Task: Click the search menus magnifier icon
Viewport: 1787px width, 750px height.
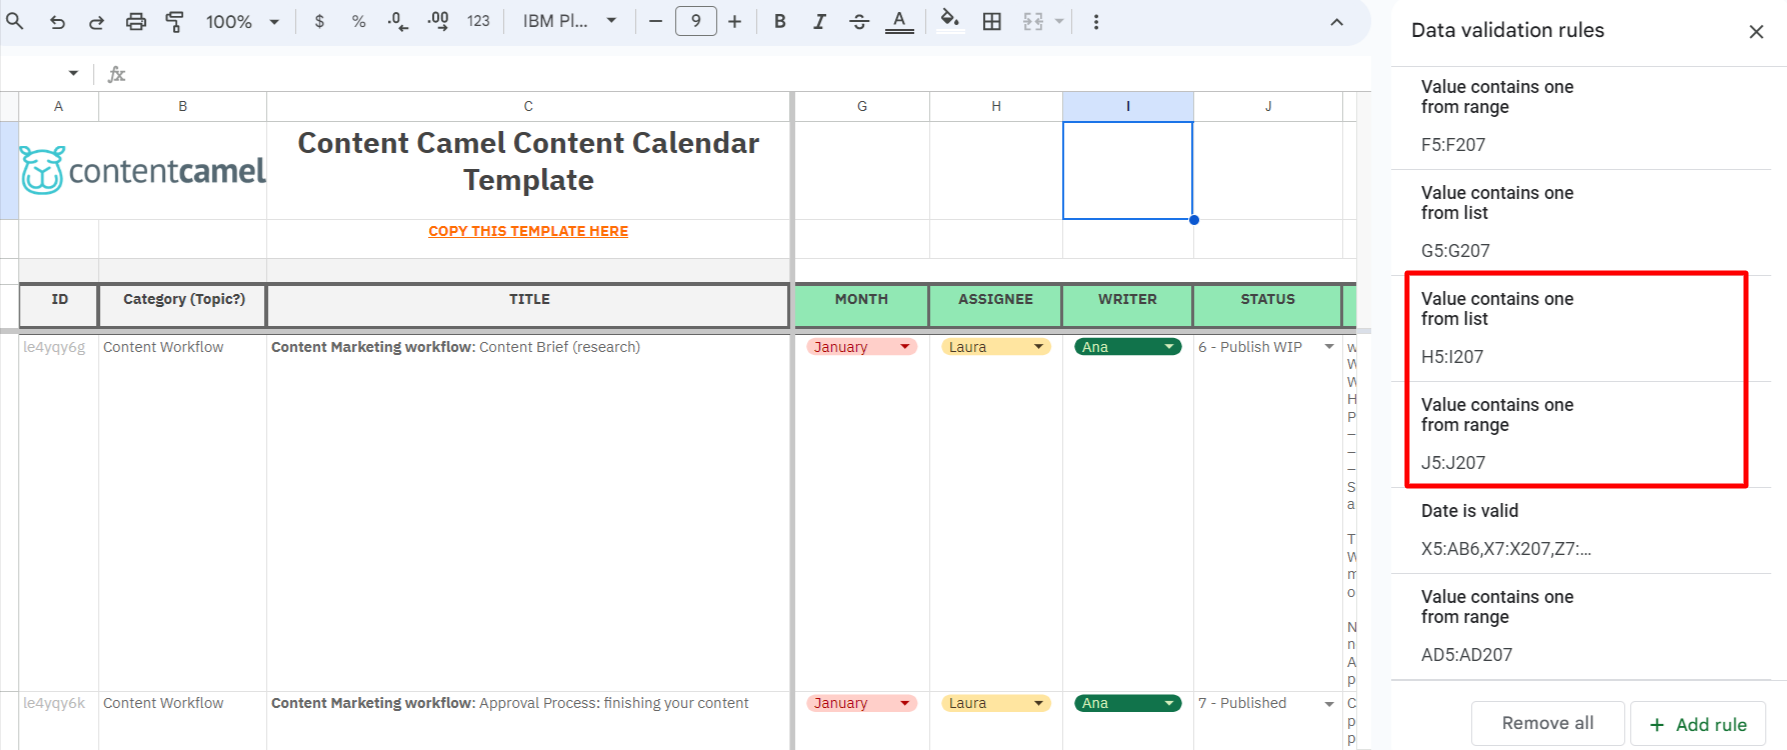Action: pyautogui.click(x=15, y=21)
